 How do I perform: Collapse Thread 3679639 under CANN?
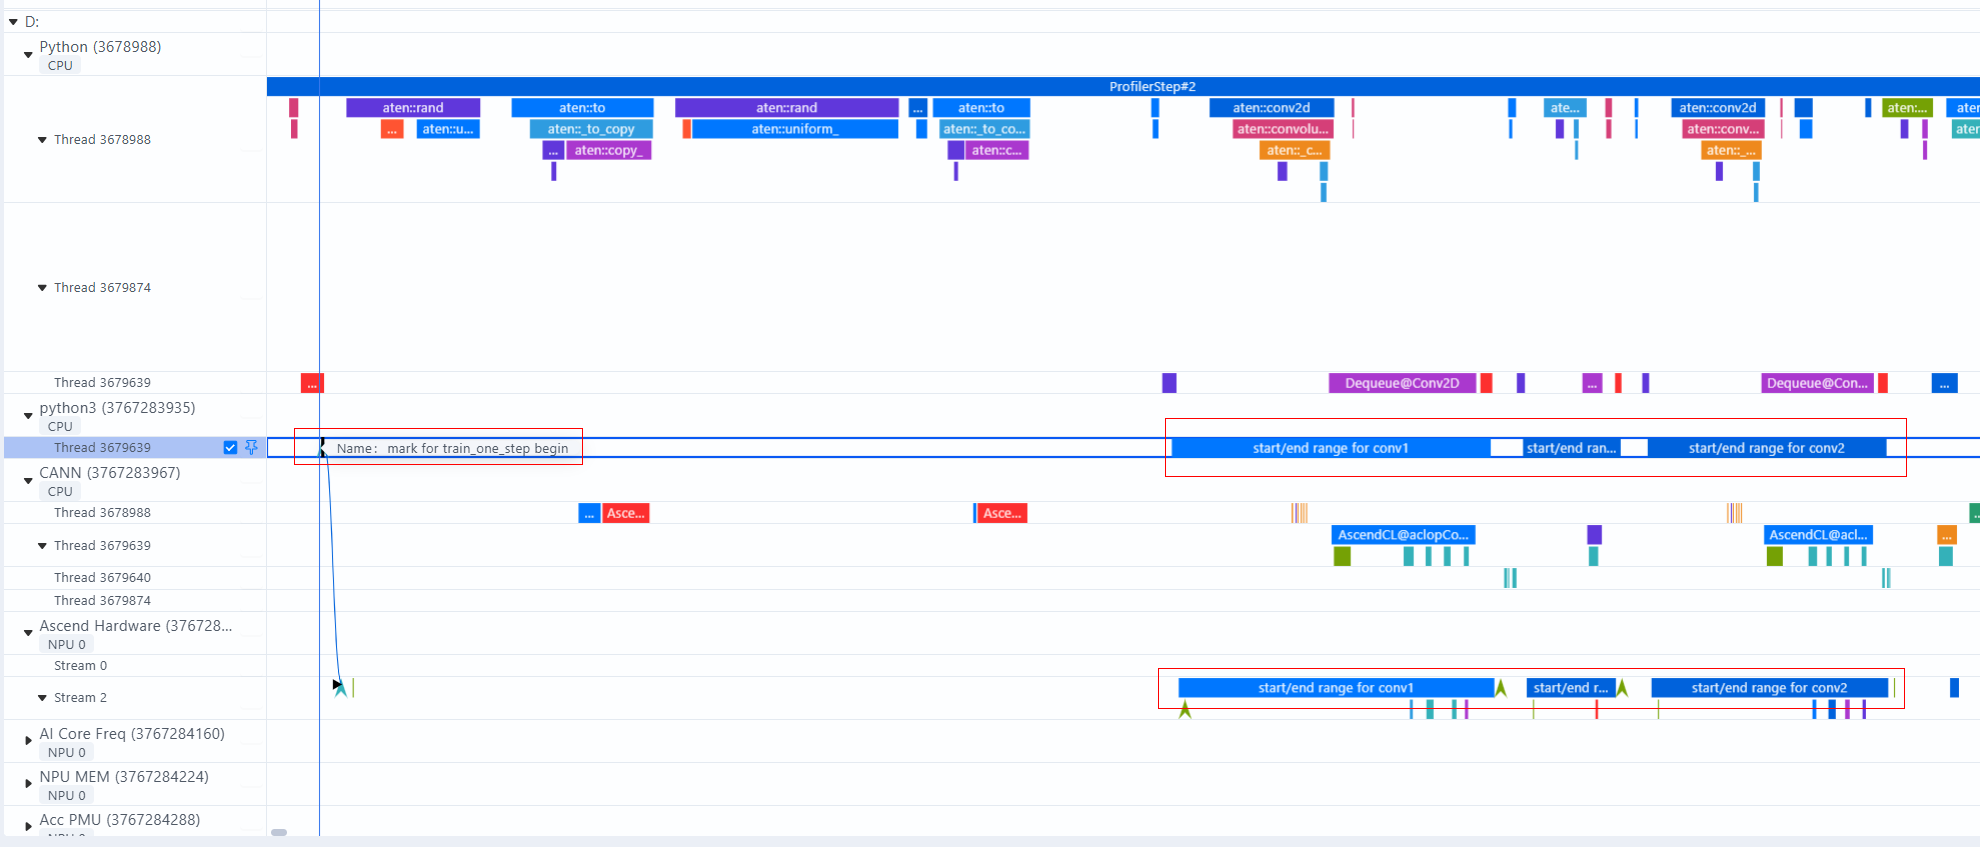[42, 546]
